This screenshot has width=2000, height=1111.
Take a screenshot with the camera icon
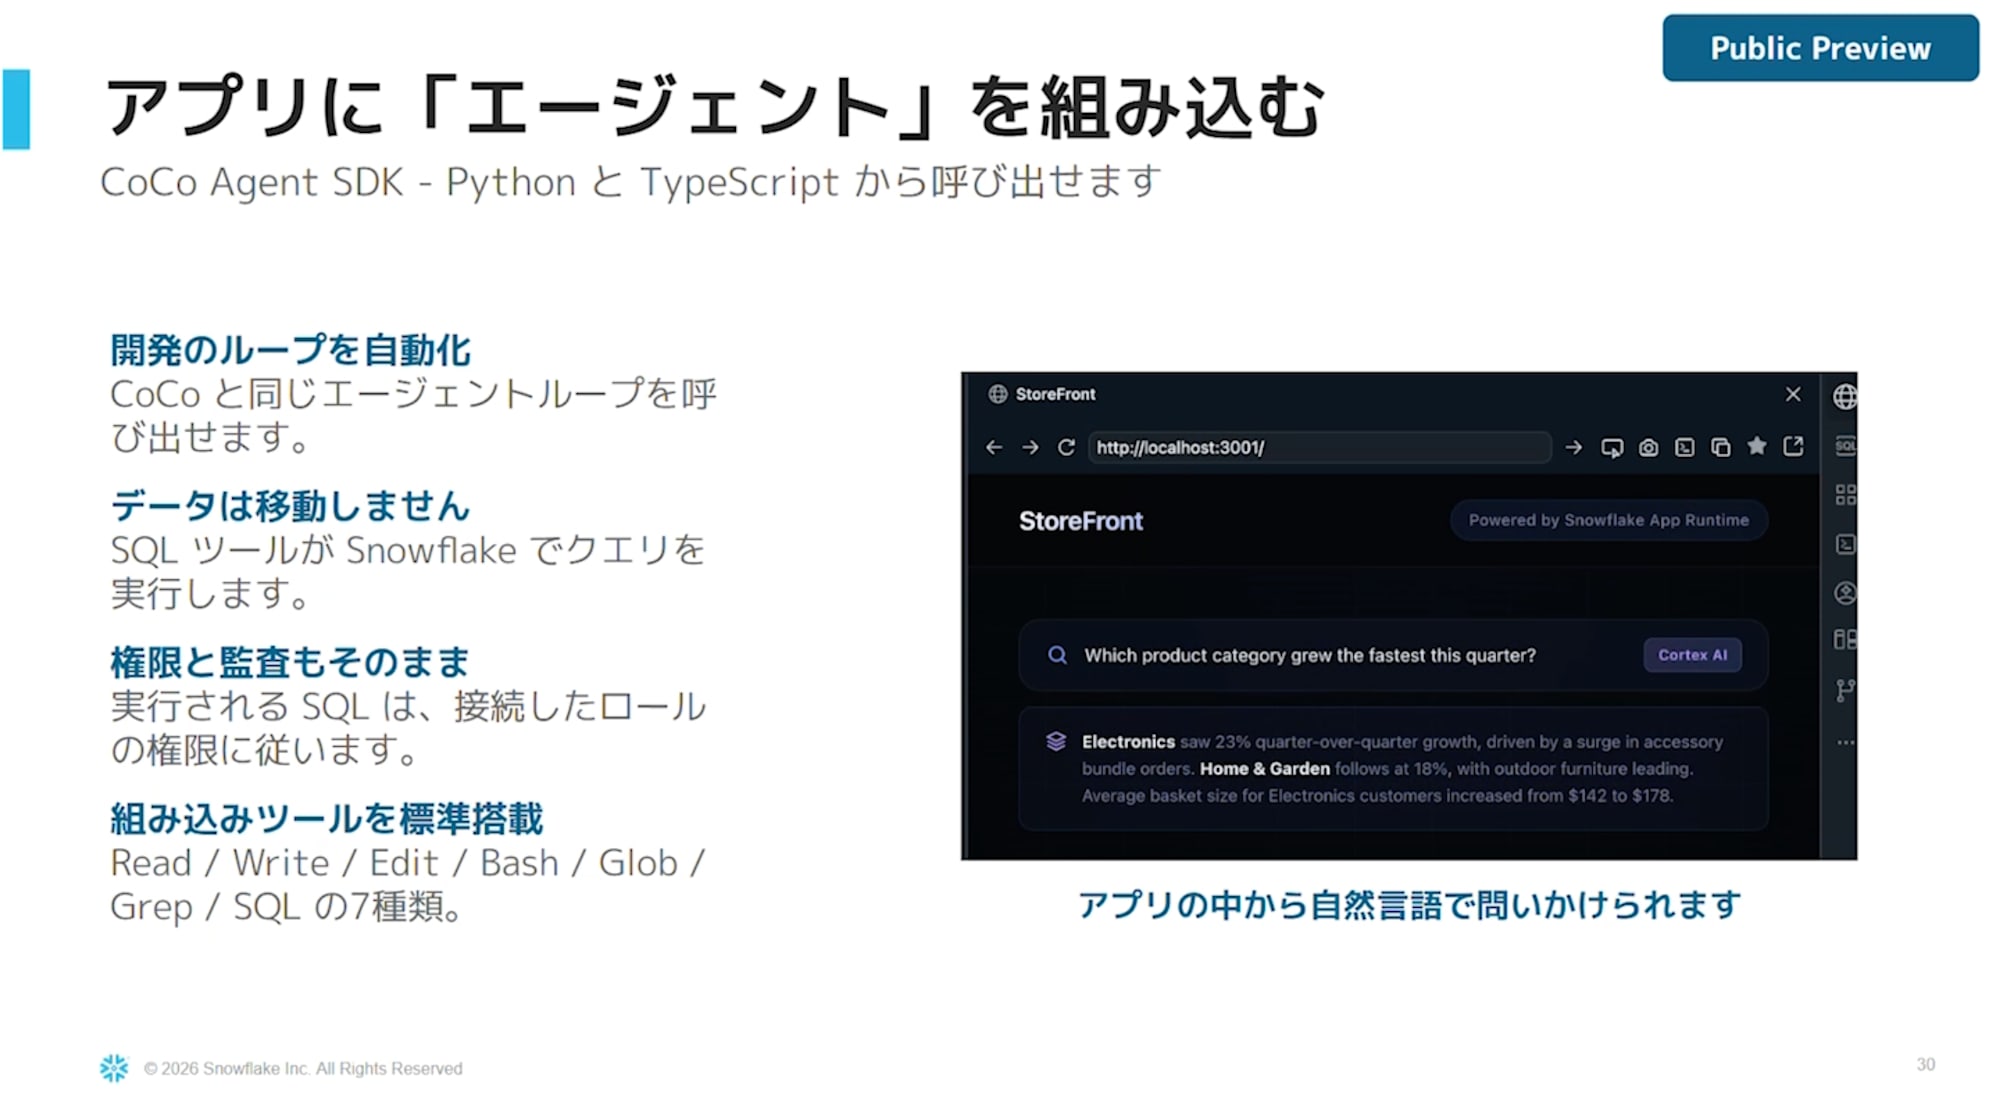click(1648, 447)
